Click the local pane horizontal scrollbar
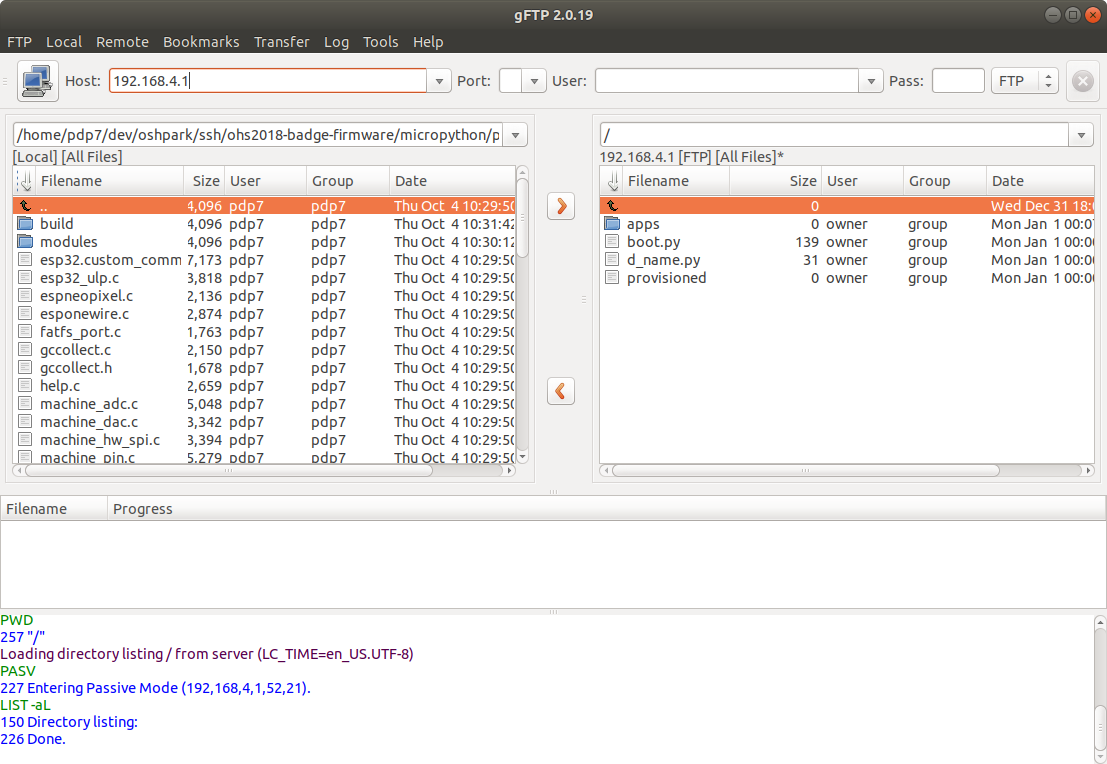Image resolution: width=1107 pixels, height=764 pixels. point(230,470)
